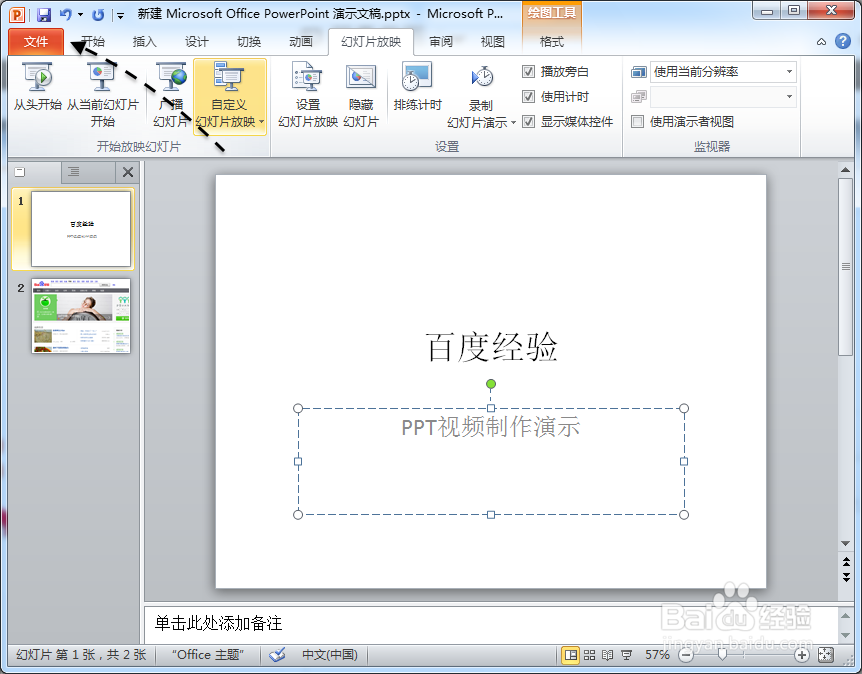Open PowerPoint Help question mark icon

pyautogui.click(x=843, y=41)
